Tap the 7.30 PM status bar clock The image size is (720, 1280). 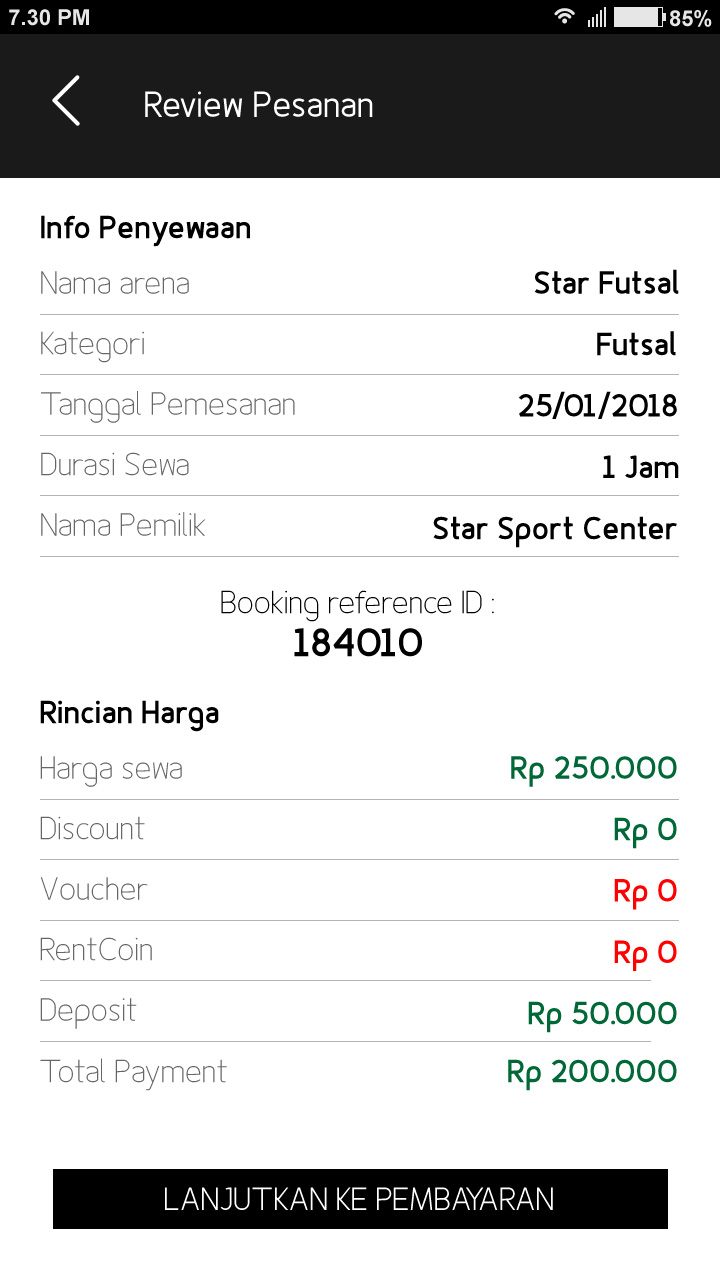[x=49, y=17]
